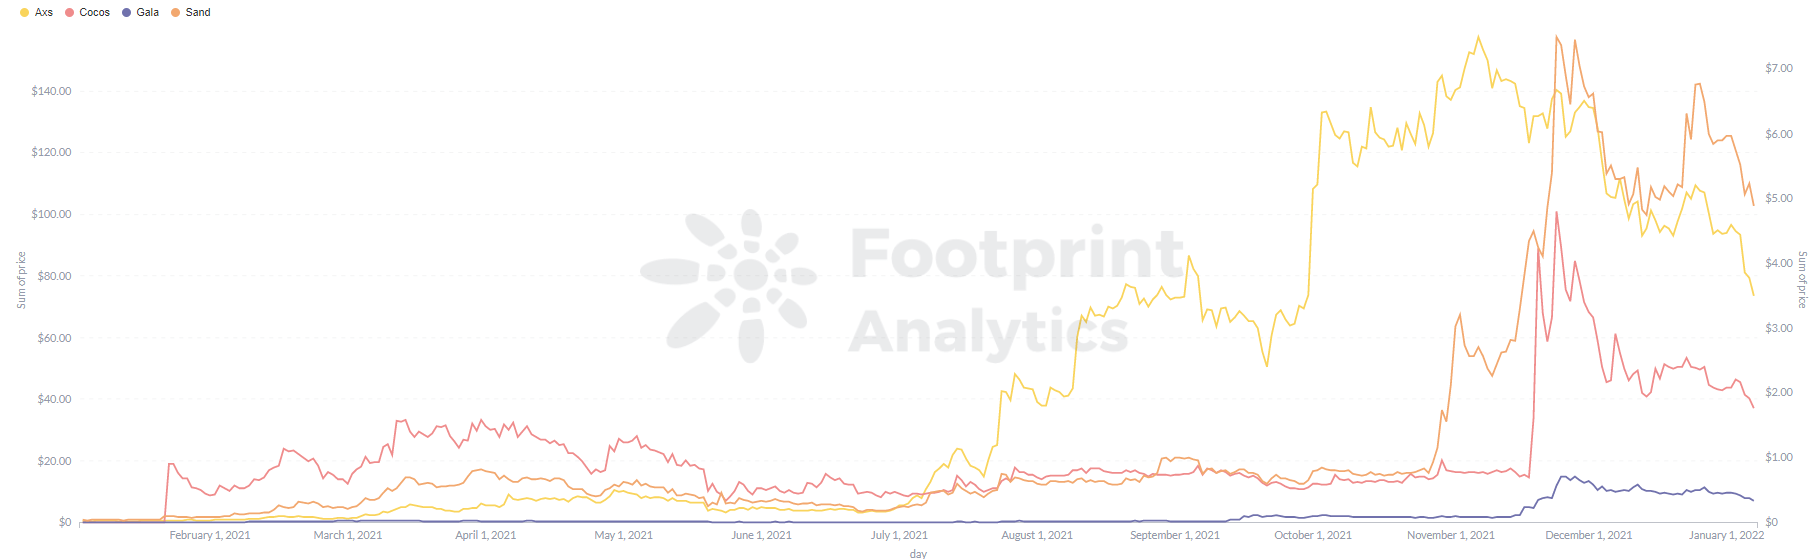Toggle the Sand series legend label
The width and height of the screenshot is (1813, 559).
point(198,13)
